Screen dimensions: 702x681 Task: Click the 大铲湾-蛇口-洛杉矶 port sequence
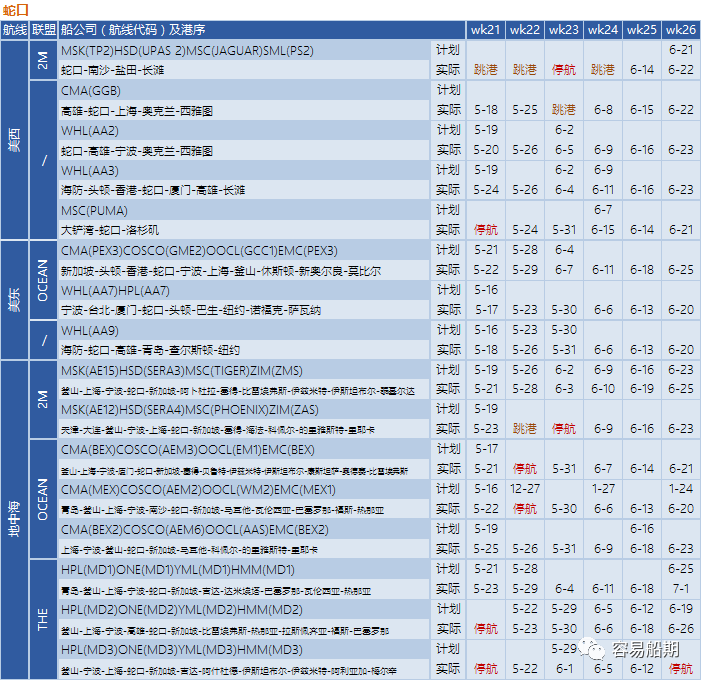tap(110, 230)
